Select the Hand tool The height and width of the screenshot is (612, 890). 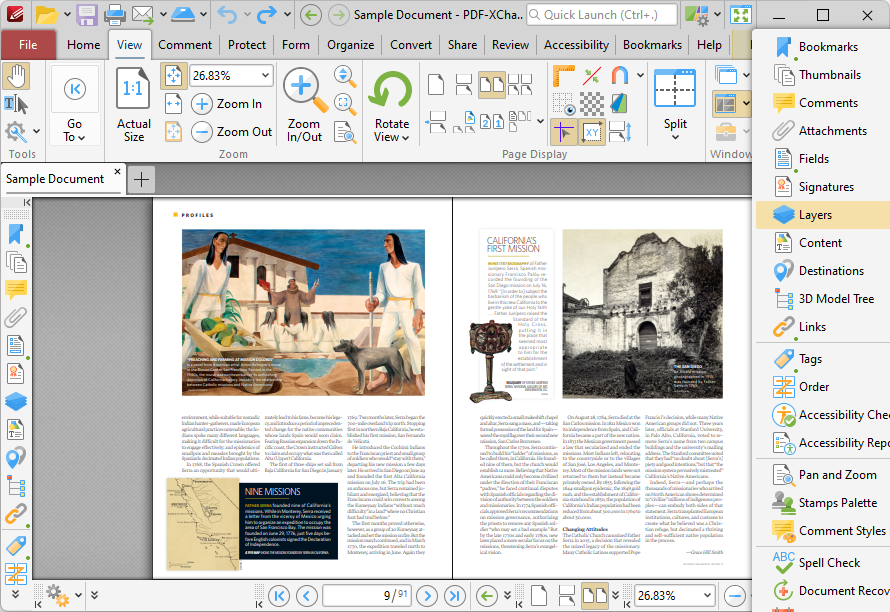(x=16, y=77)
